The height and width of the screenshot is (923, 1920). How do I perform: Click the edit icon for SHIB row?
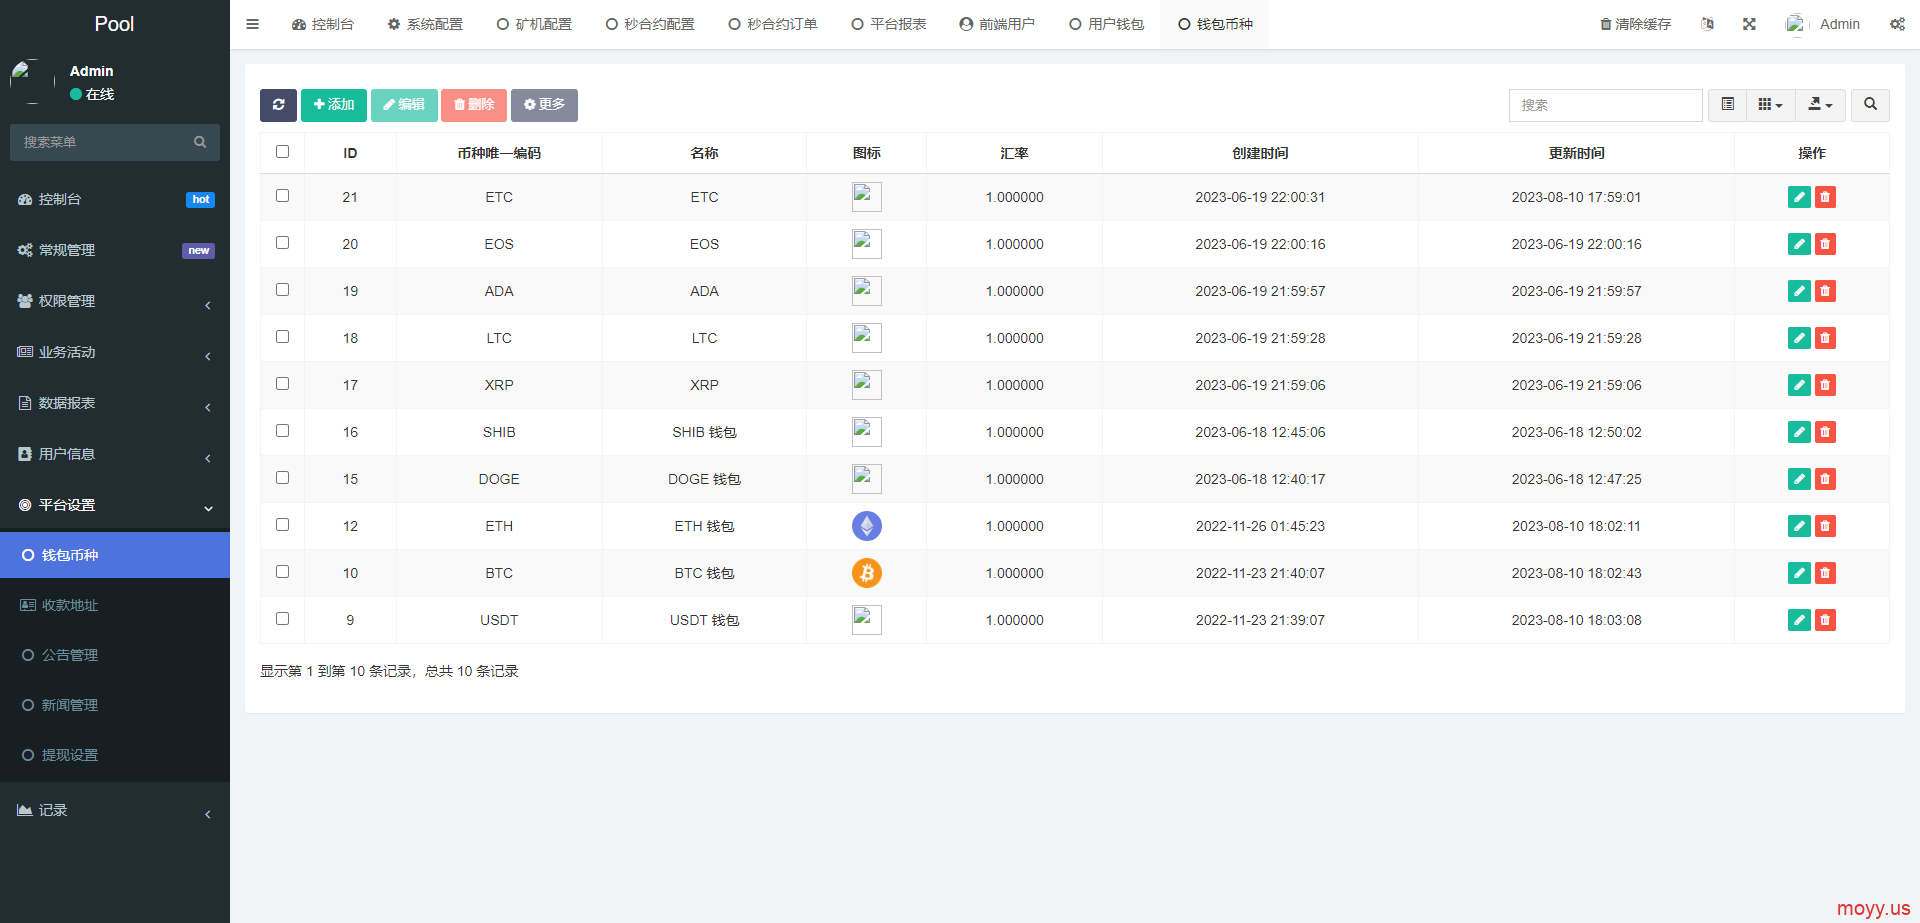tap(1799, 432)
